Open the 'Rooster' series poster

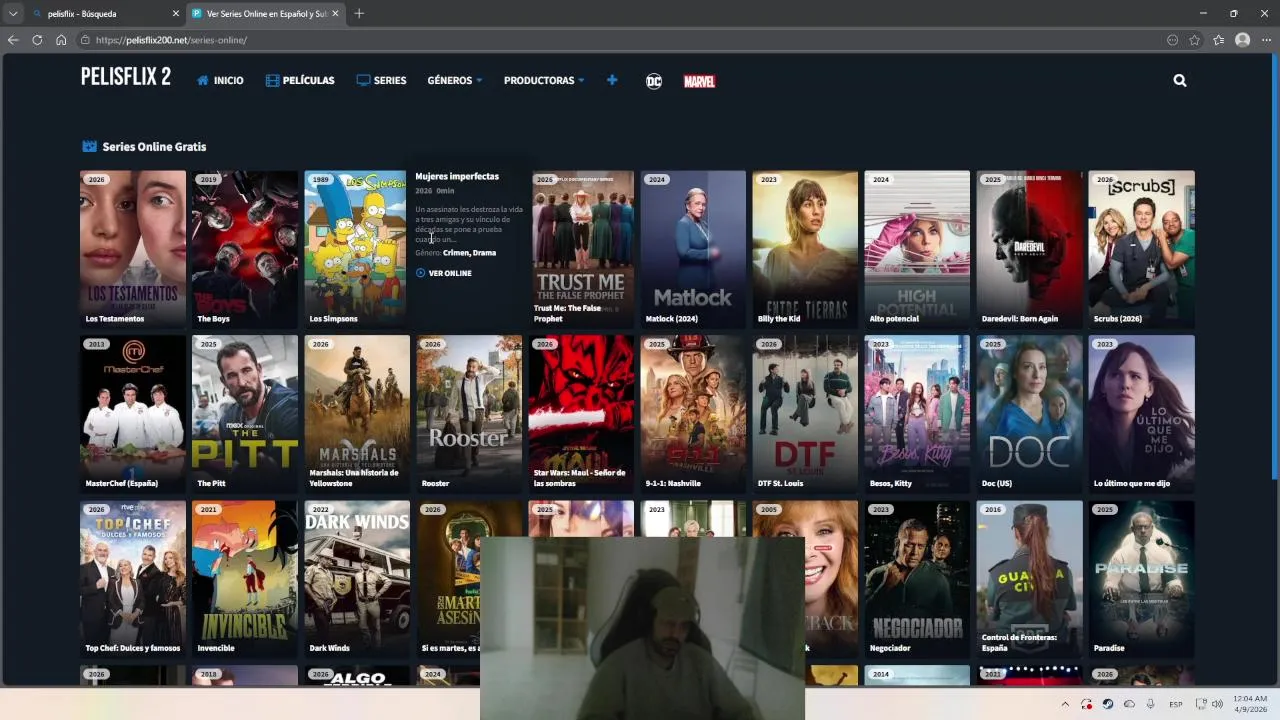[x=469, y=414]
